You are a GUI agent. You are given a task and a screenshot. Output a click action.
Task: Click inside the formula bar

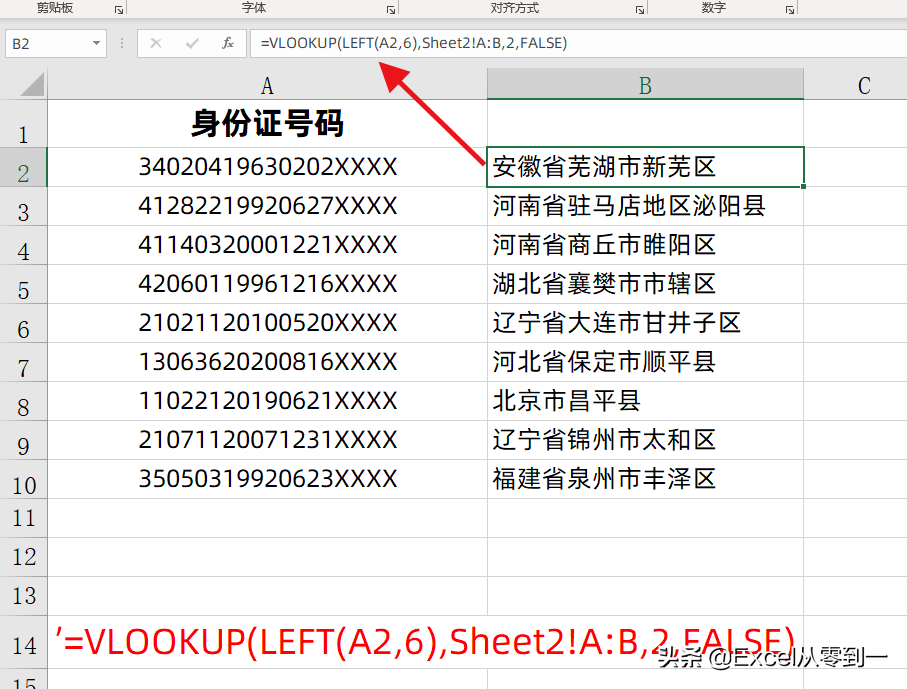click(450, 43)
